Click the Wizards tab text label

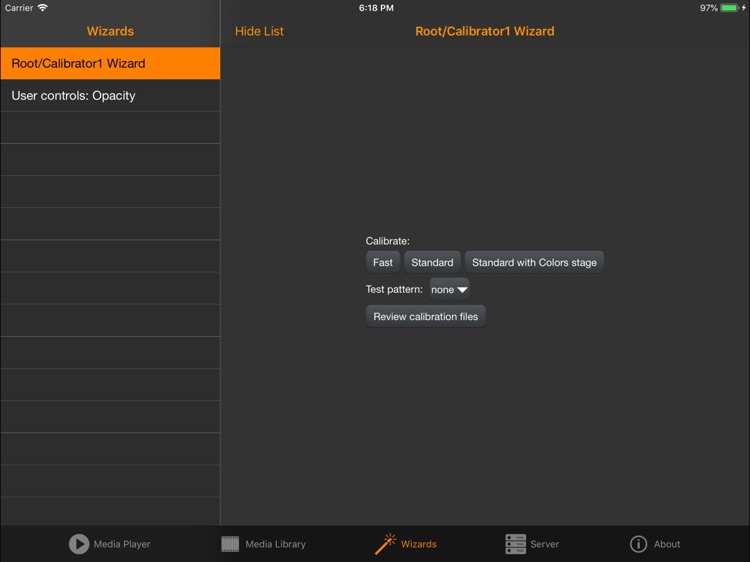pyautogui.click(x=418, y=544)
